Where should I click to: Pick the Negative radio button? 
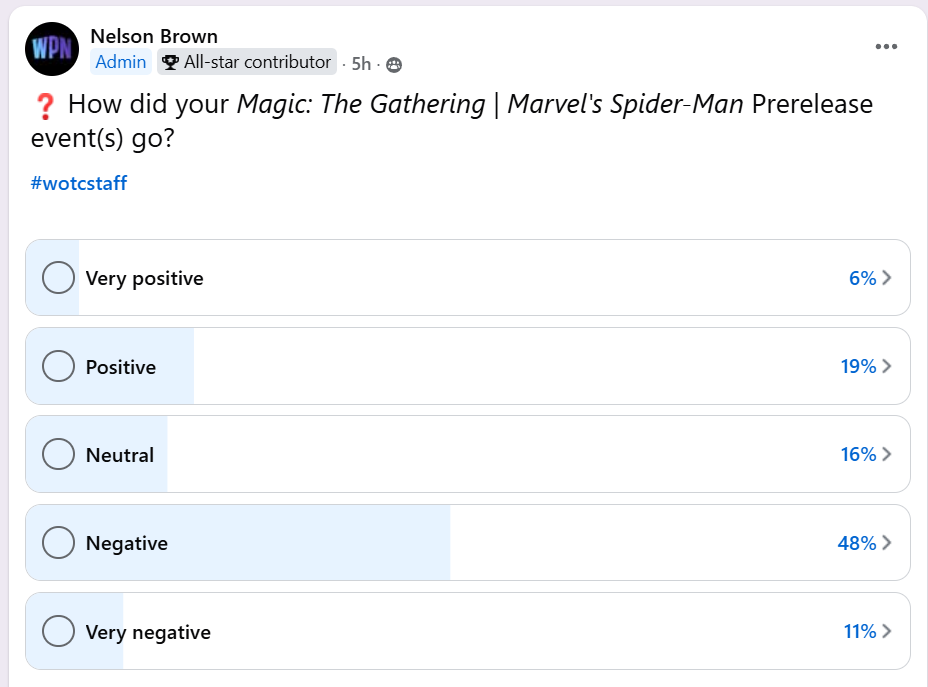click(59, 543)
